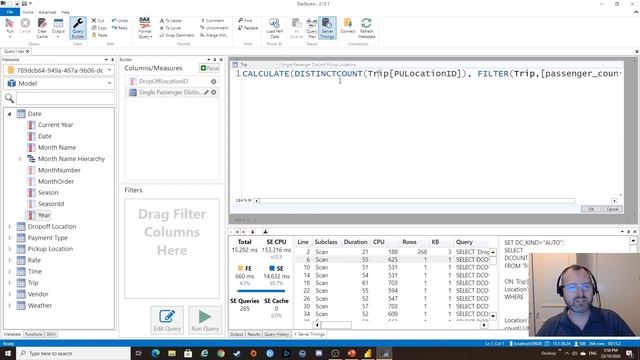Expand the Month Name Hierarchy node
Image resolution: width=640 pixels, height=360 pixels.
(20, 159)
